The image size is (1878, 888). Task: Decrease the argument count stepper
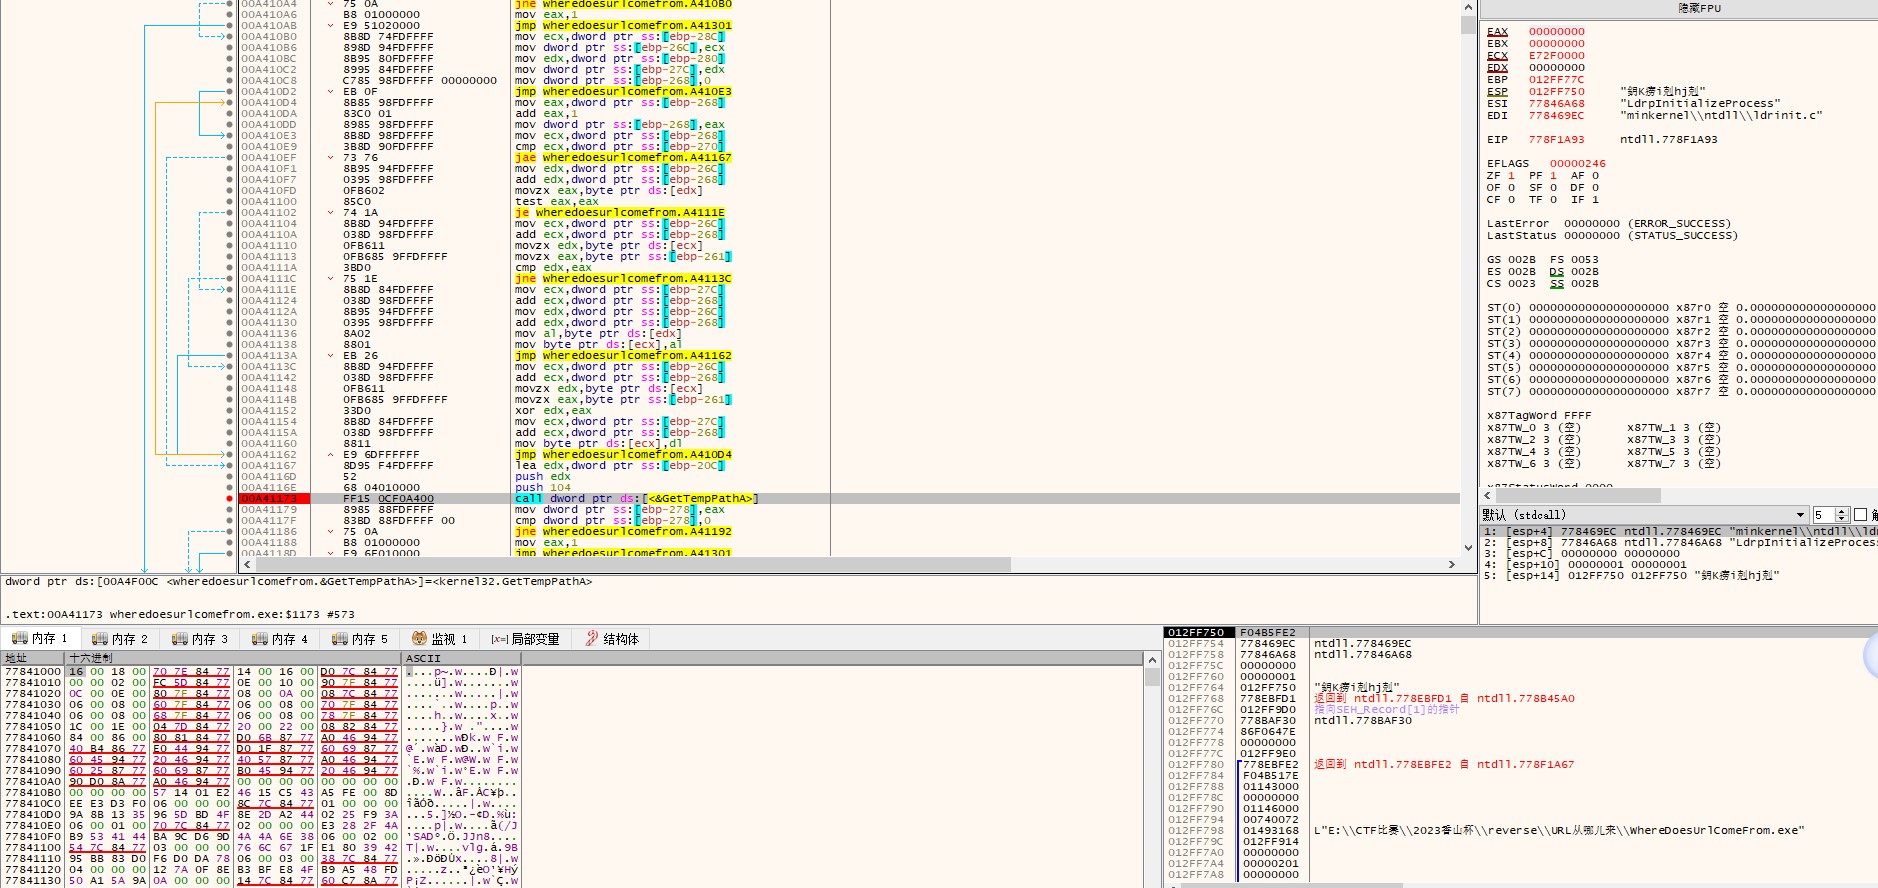(x=1842, y=519)
